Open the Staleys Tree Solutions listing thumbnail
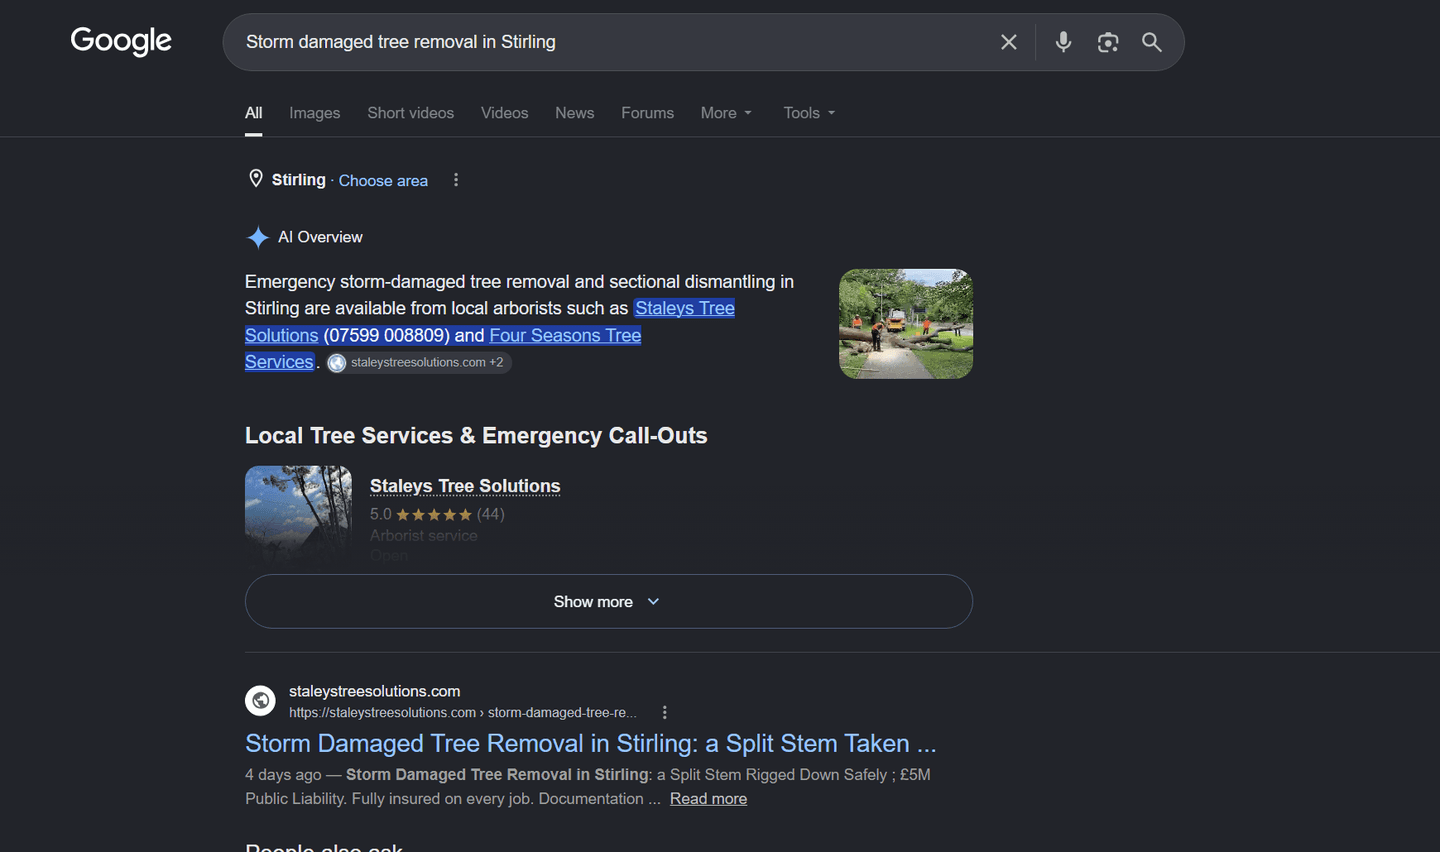 coord(298,515)
